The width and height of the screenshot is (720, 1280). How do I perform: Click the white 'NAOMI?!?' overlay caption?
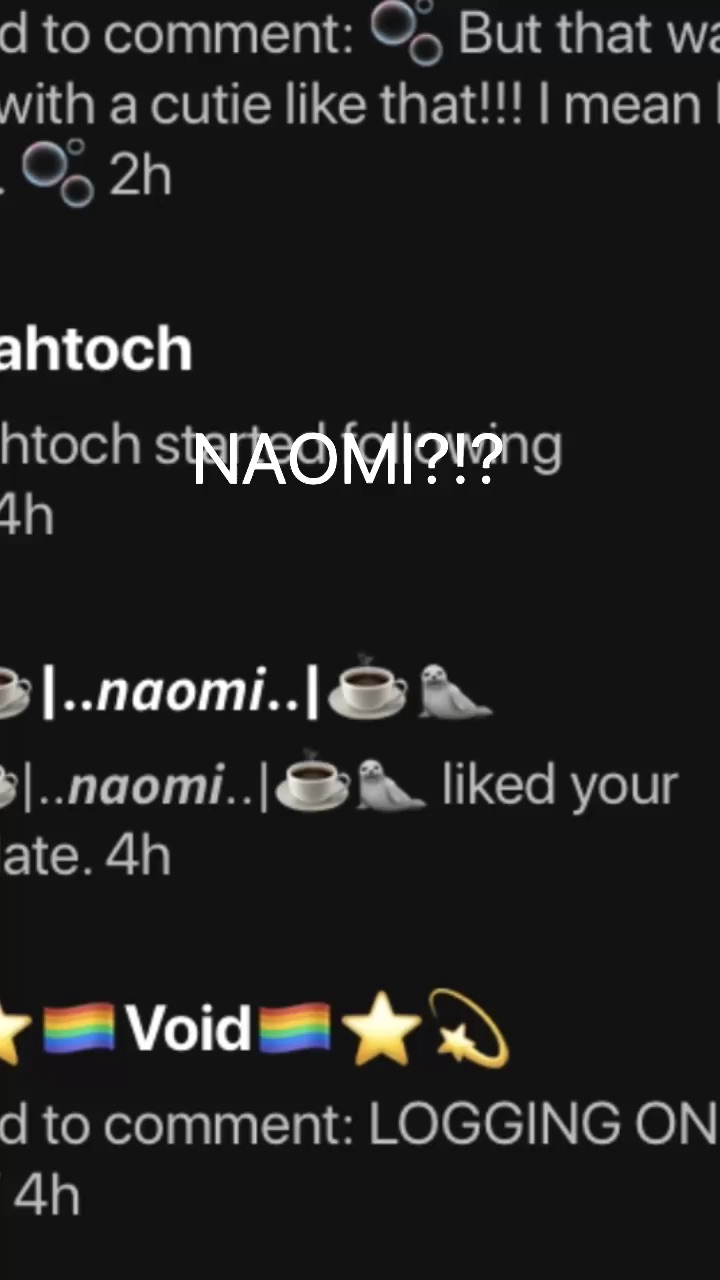tap(348, 462)
